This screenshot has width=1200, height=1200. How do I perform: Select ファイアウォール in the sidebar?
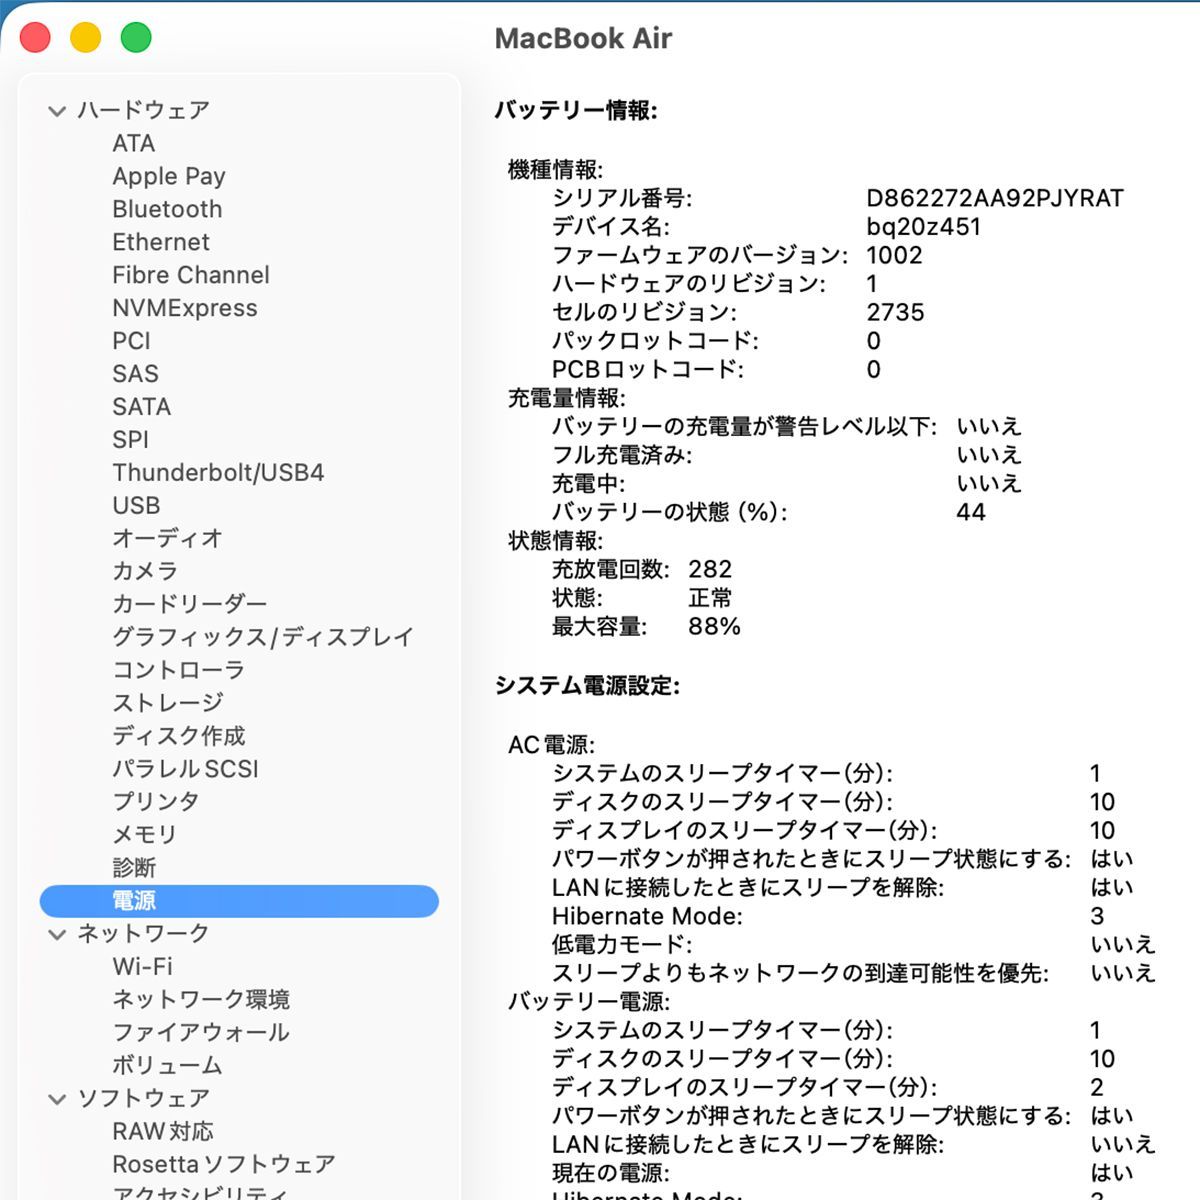pyautogui.click(x=200, y=1033)
